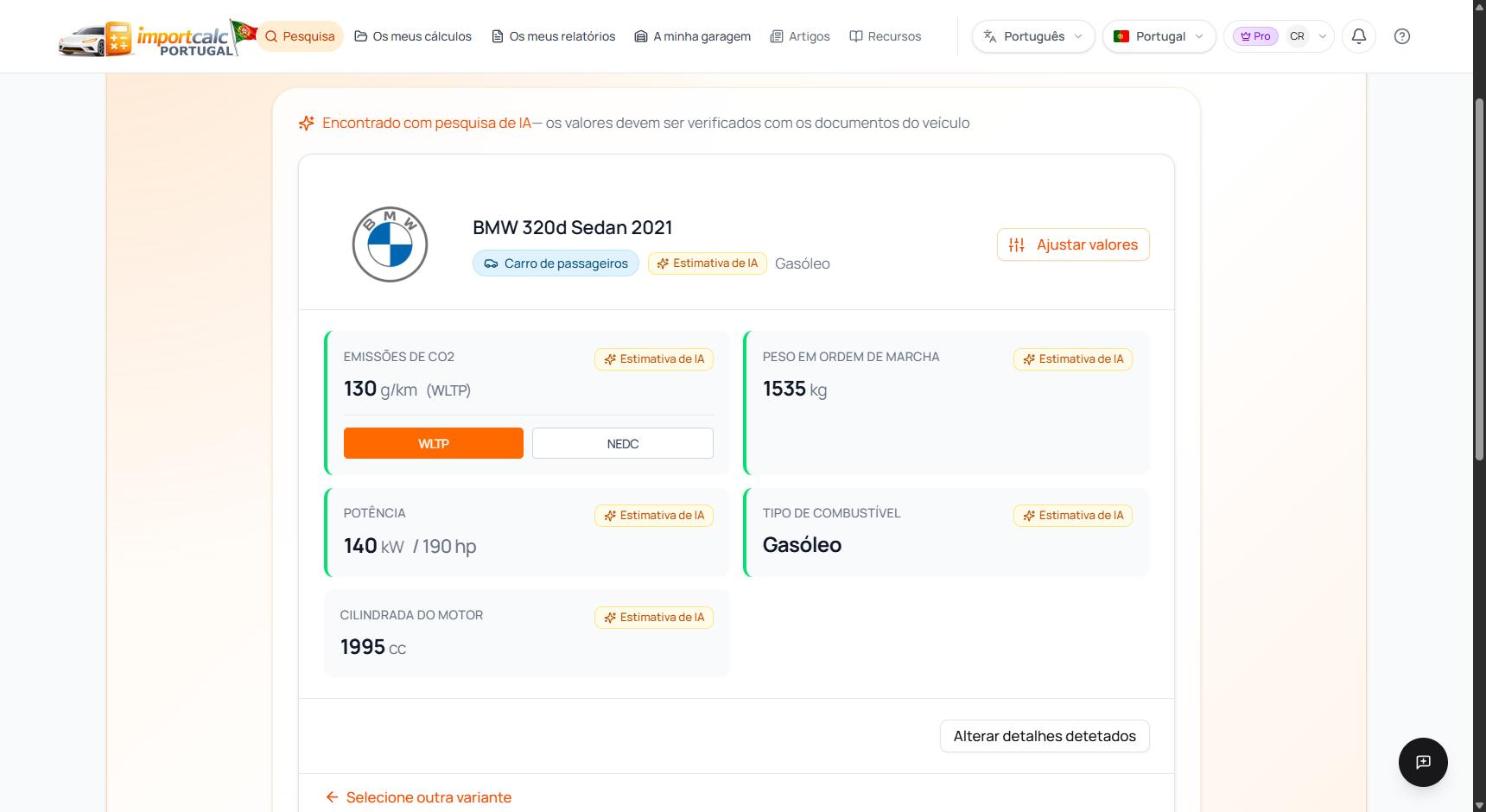Click Estimativa de IA badge on Potência

point(654,515)
